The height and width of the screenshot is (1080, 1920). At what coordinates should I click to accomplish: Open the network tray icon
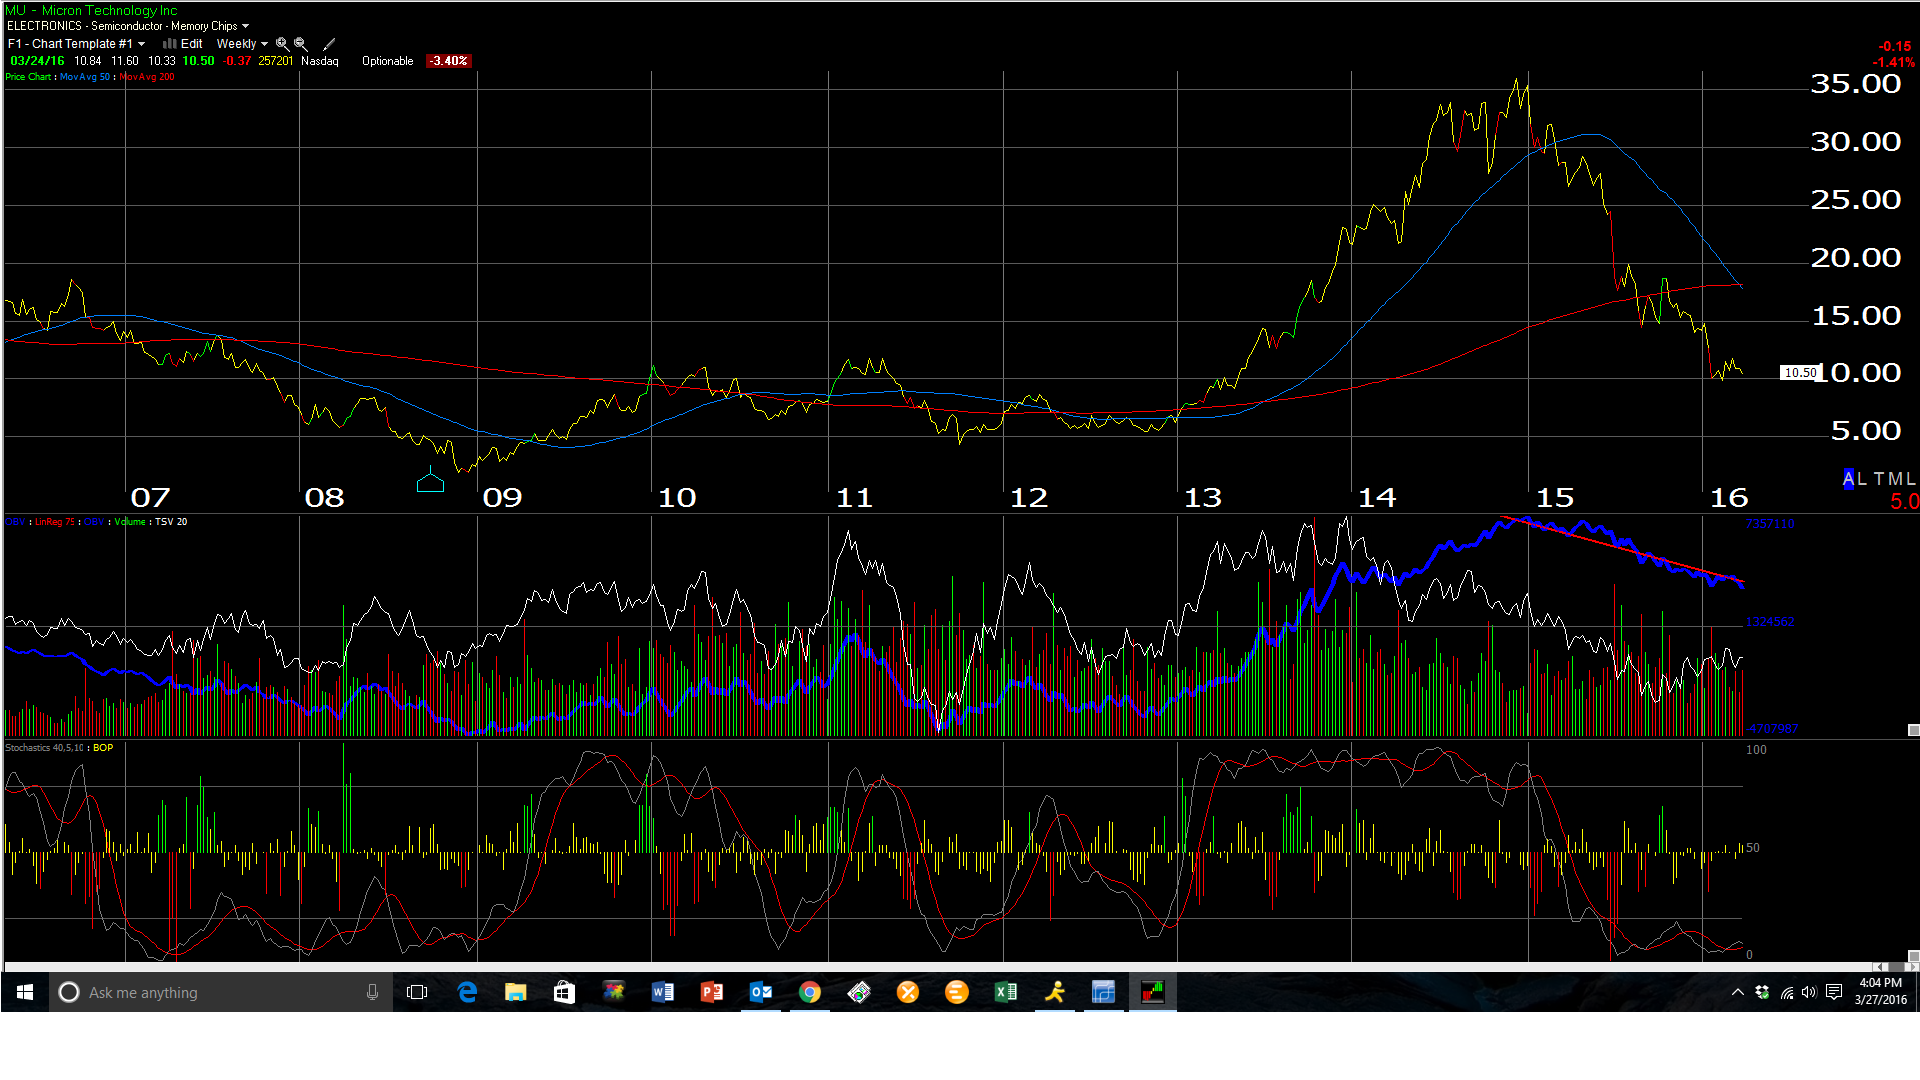pos(1786,992)
